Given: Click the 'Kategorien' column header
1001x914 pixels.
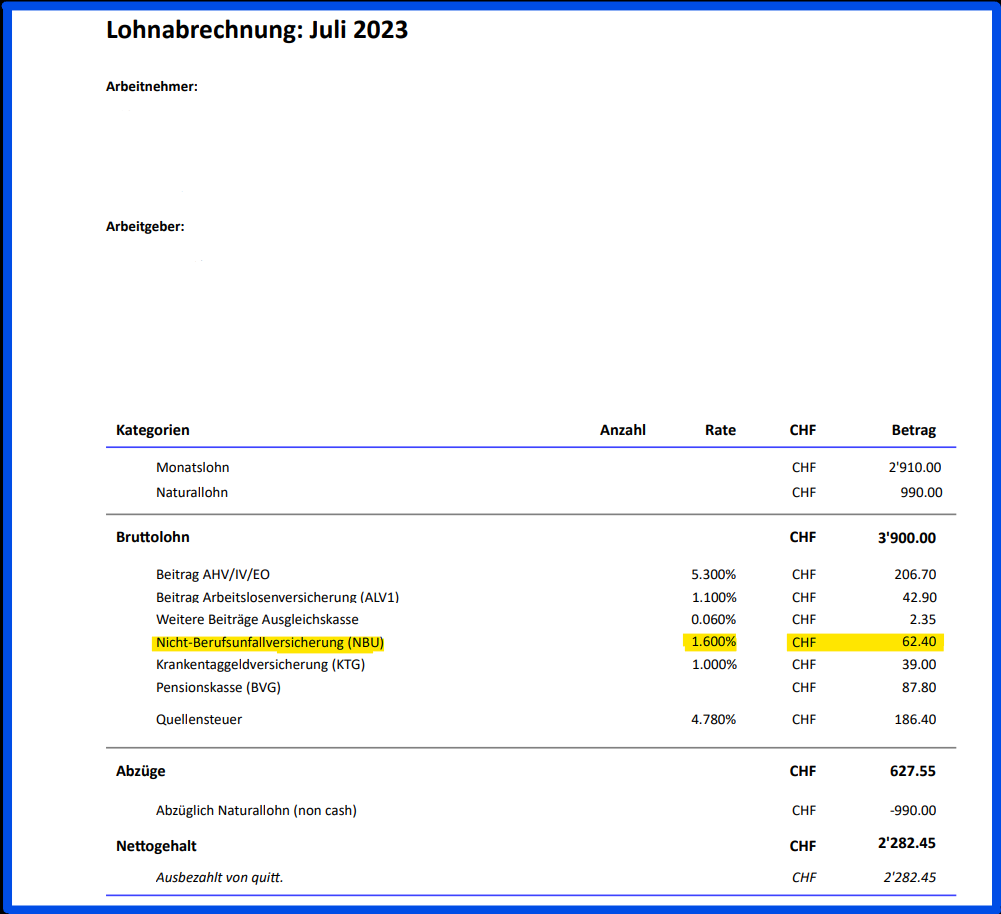Looking at the screenshot, I should click(152, 430).
